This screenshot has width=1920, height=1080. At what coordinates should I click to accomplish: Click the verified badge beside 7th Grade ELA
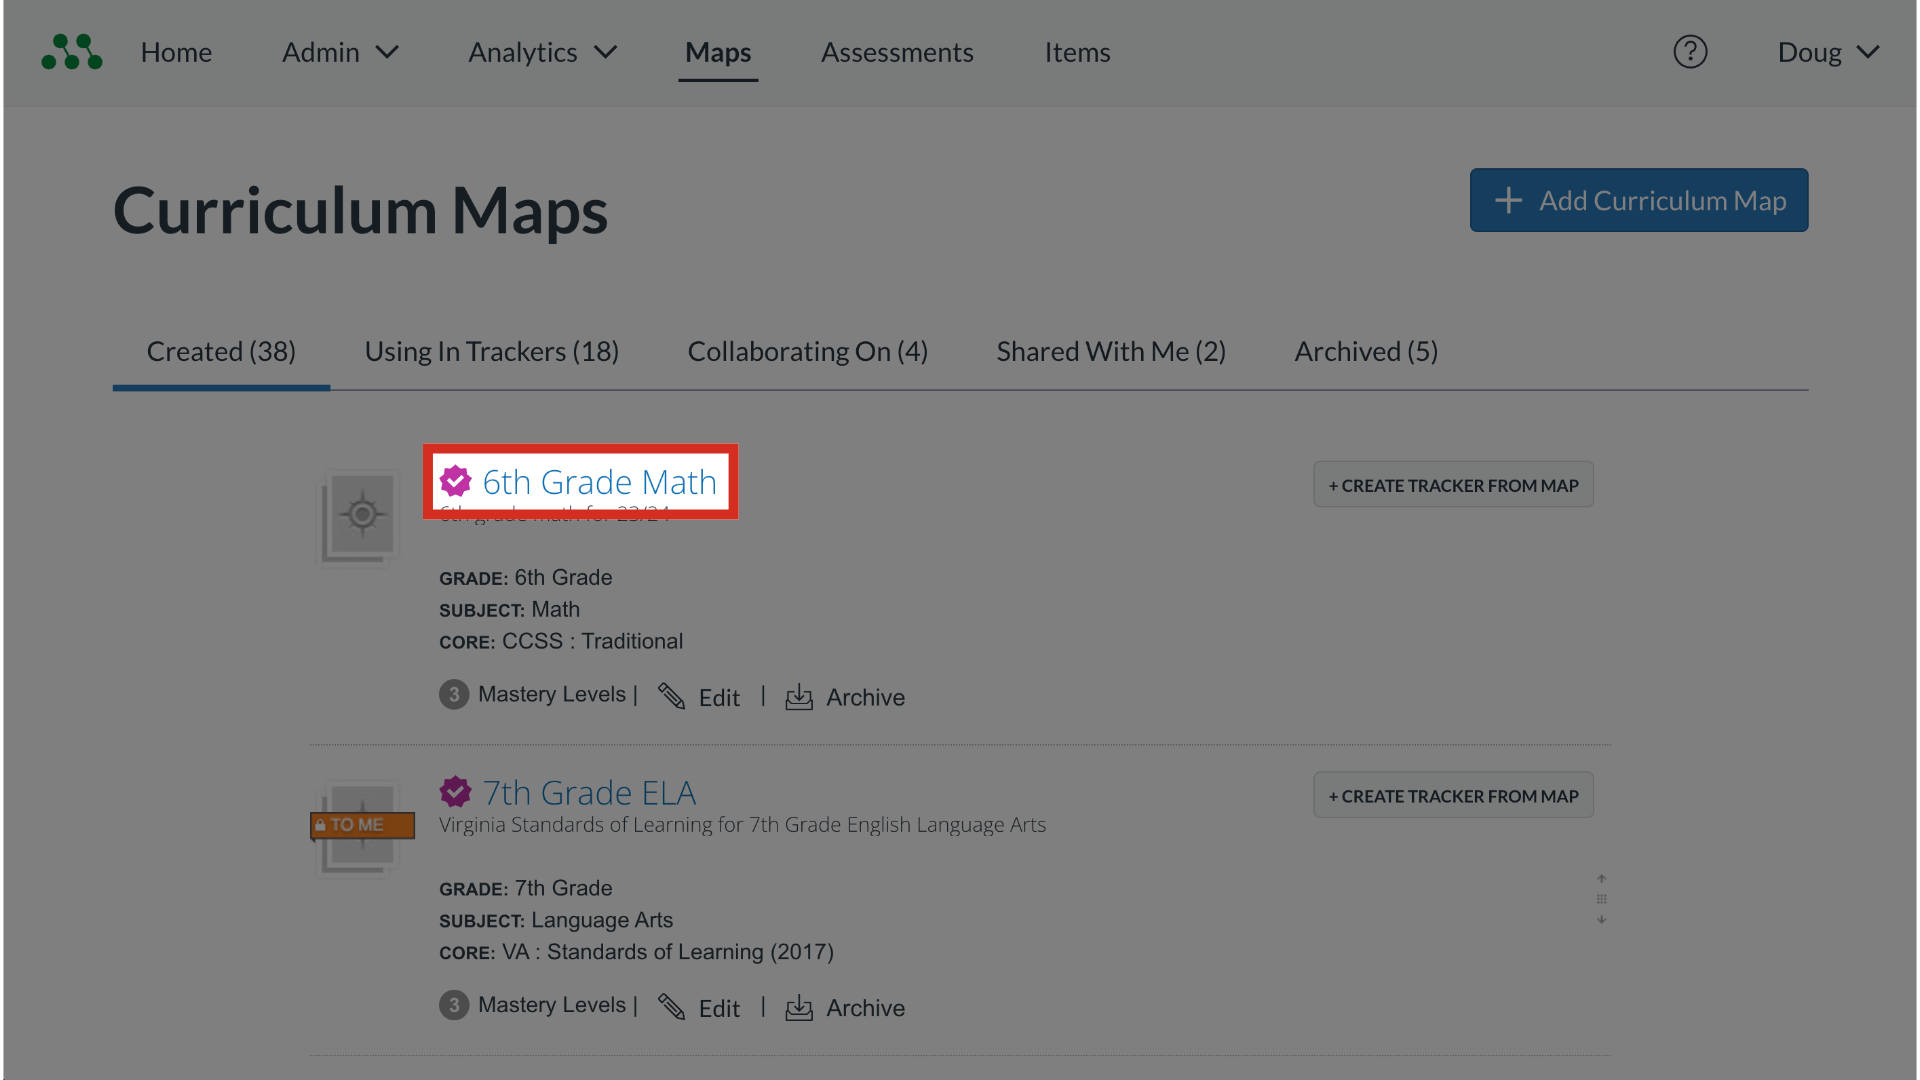456,792
